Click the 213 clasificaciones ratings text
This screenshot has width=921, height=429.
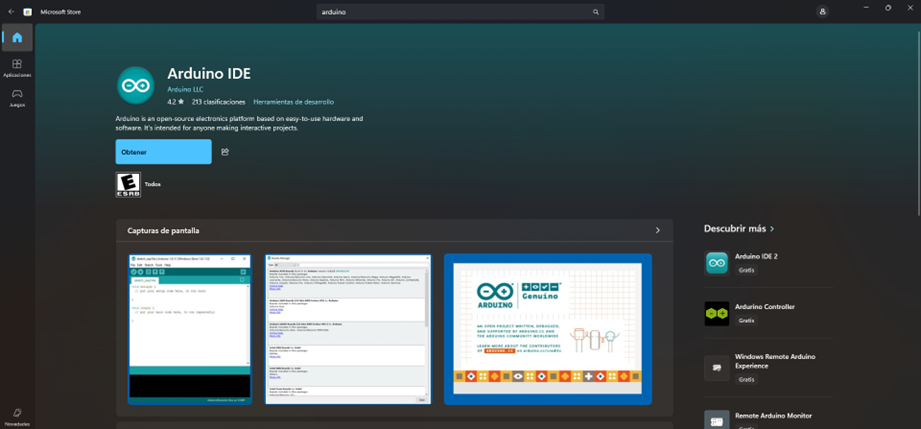tap(218, 102)
